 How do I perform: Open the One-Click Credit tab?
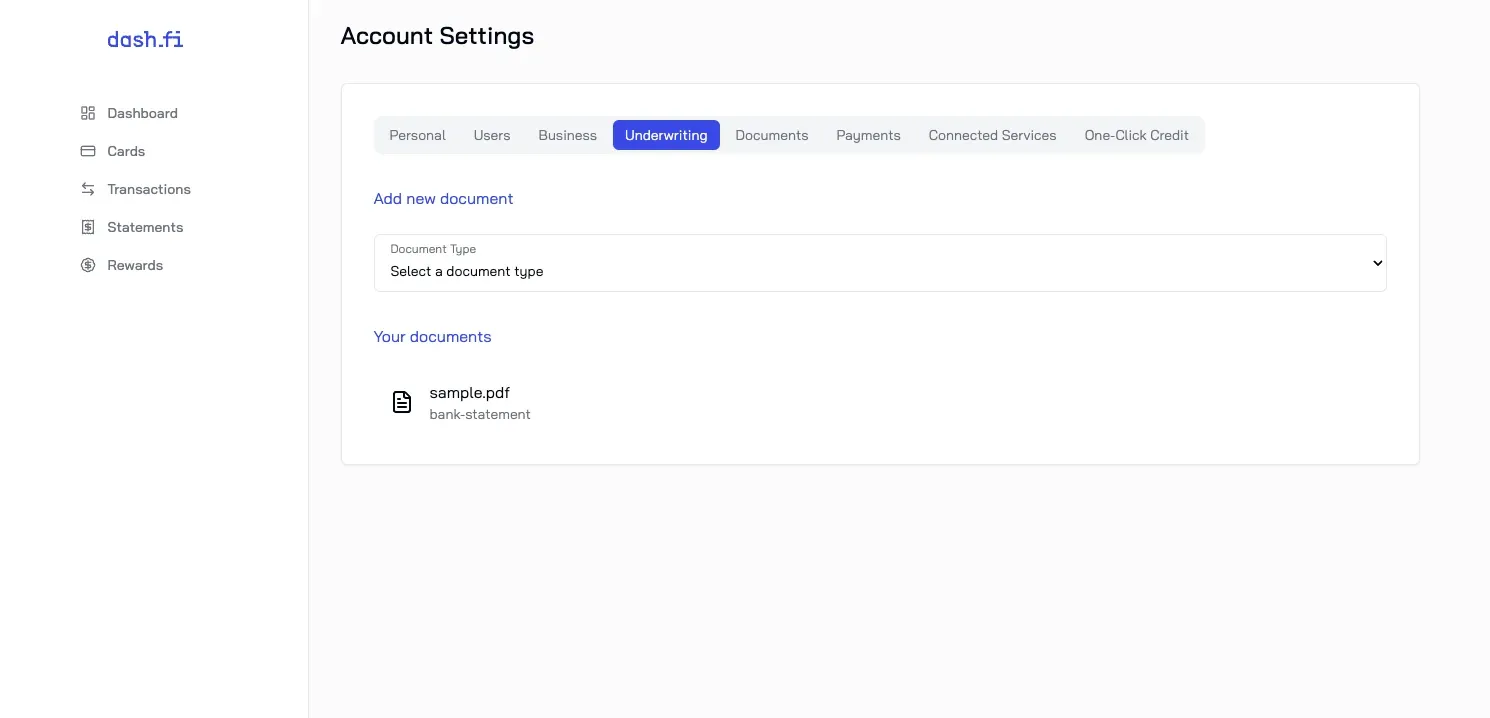pos(1137,135)
